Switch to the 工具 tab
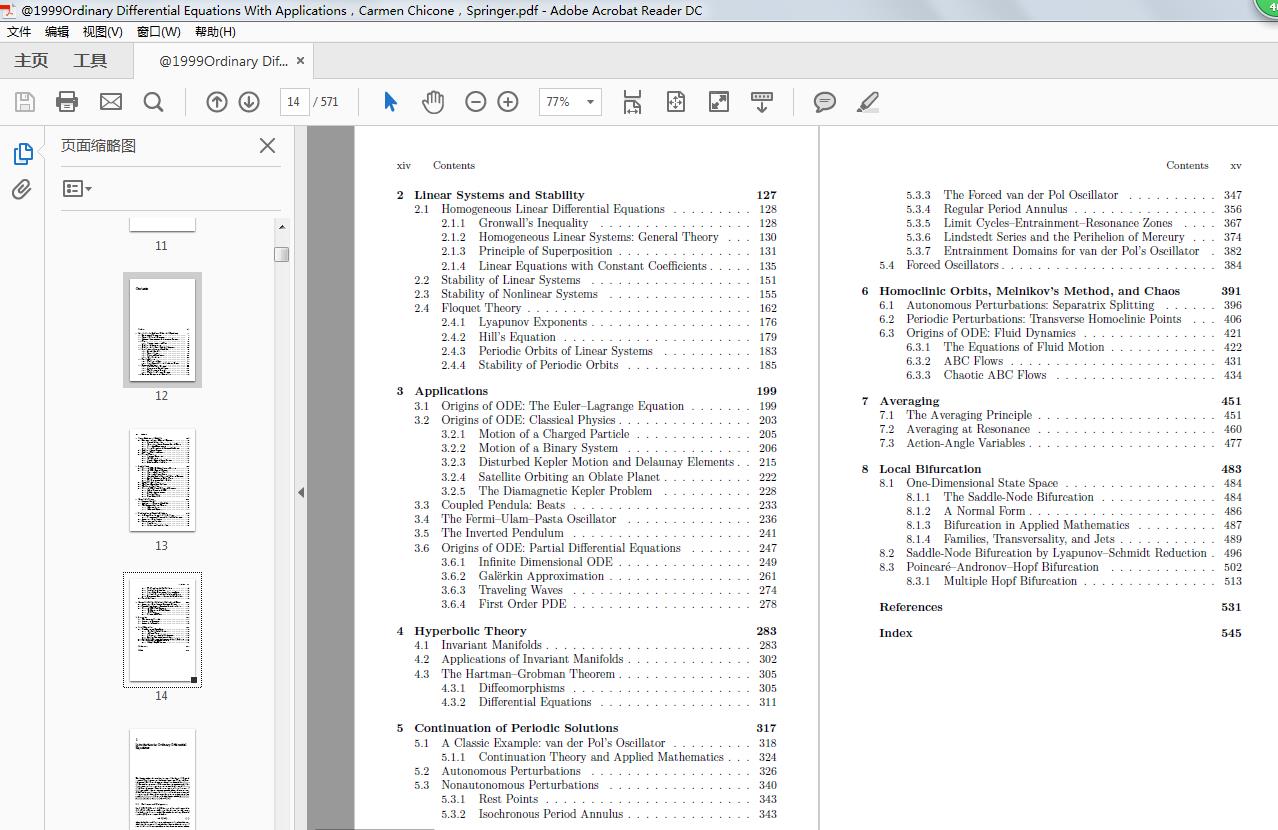The height and width of the screenshot is (830, 1278). (x=90, y=61)
